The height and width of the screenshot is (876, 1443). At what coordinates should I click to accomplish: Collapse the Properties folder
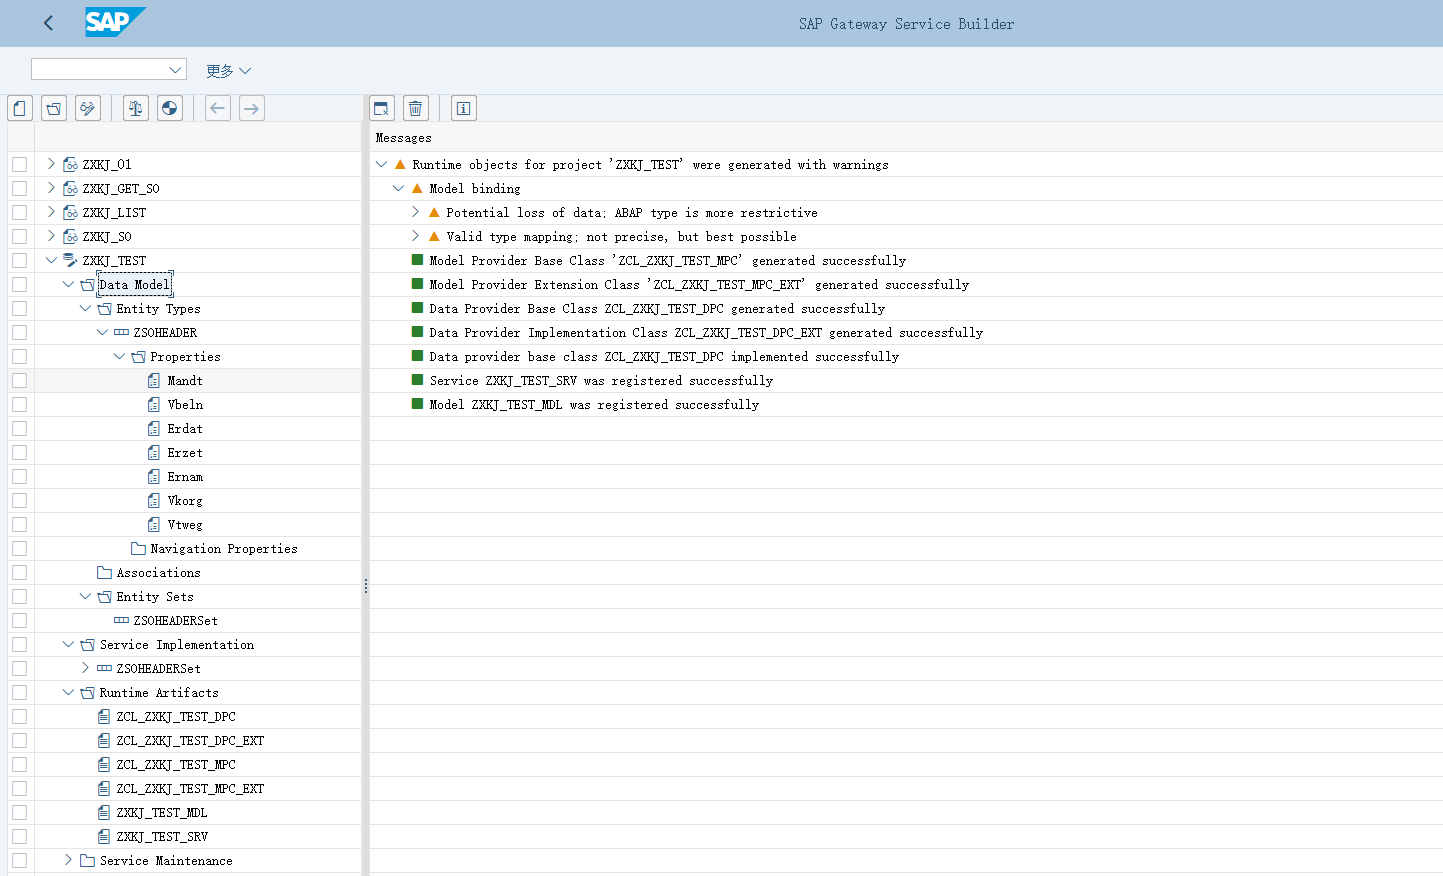[x=119, y=356]
